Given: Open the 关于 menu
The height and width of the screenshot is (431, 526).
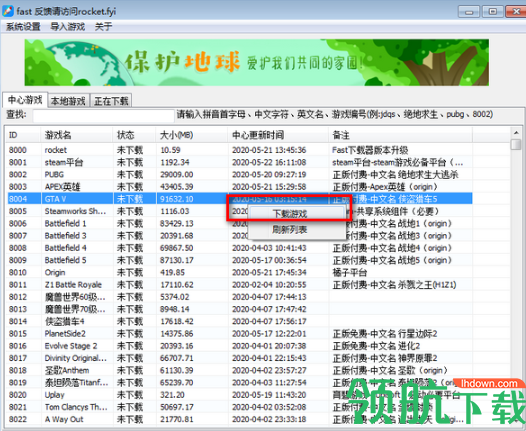Looking at the screenshot, I should (103, 26).
